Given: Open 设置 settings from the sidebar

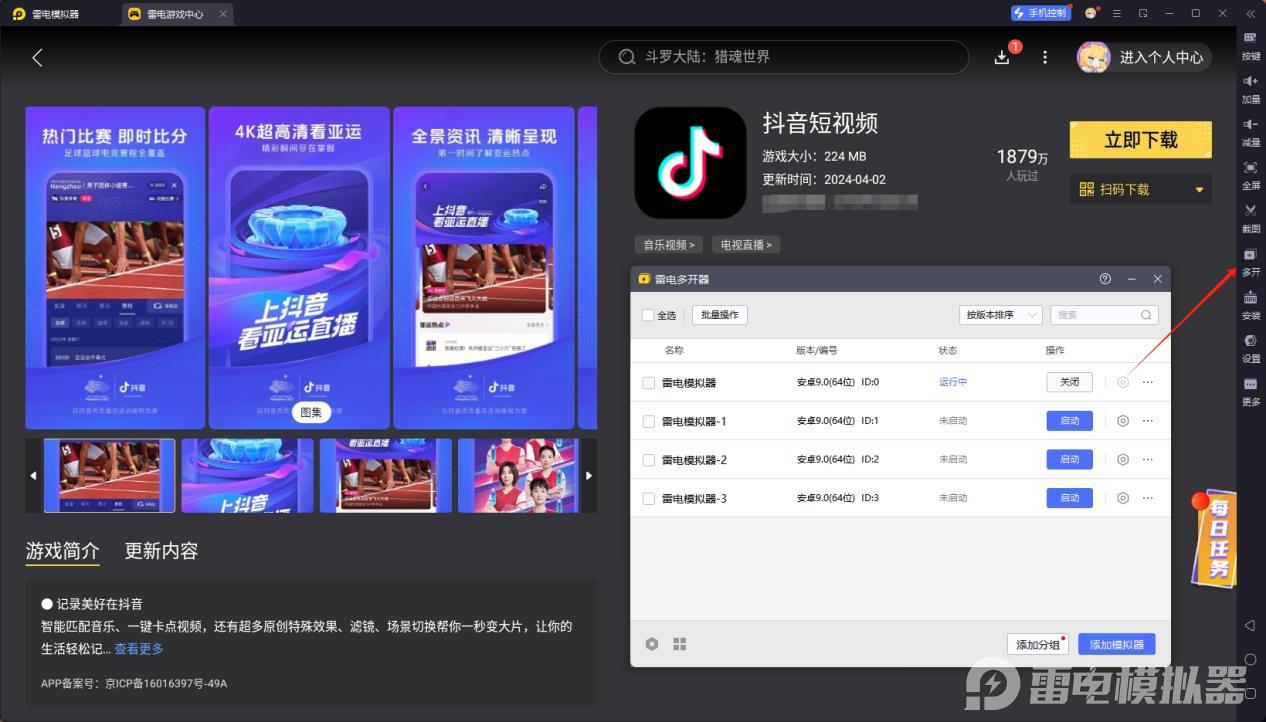Looking at the screenshot, I should (x=1250, y=347).
